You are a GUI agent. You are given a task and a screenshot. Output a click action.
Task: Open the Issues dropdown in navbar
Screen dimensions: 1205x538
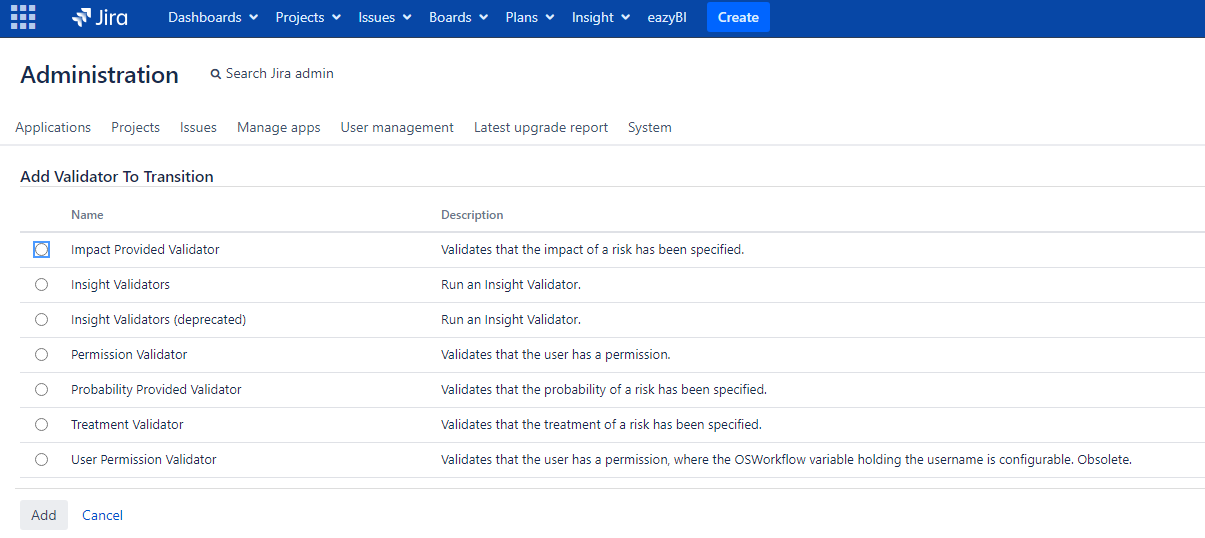[x=385, y=17]
